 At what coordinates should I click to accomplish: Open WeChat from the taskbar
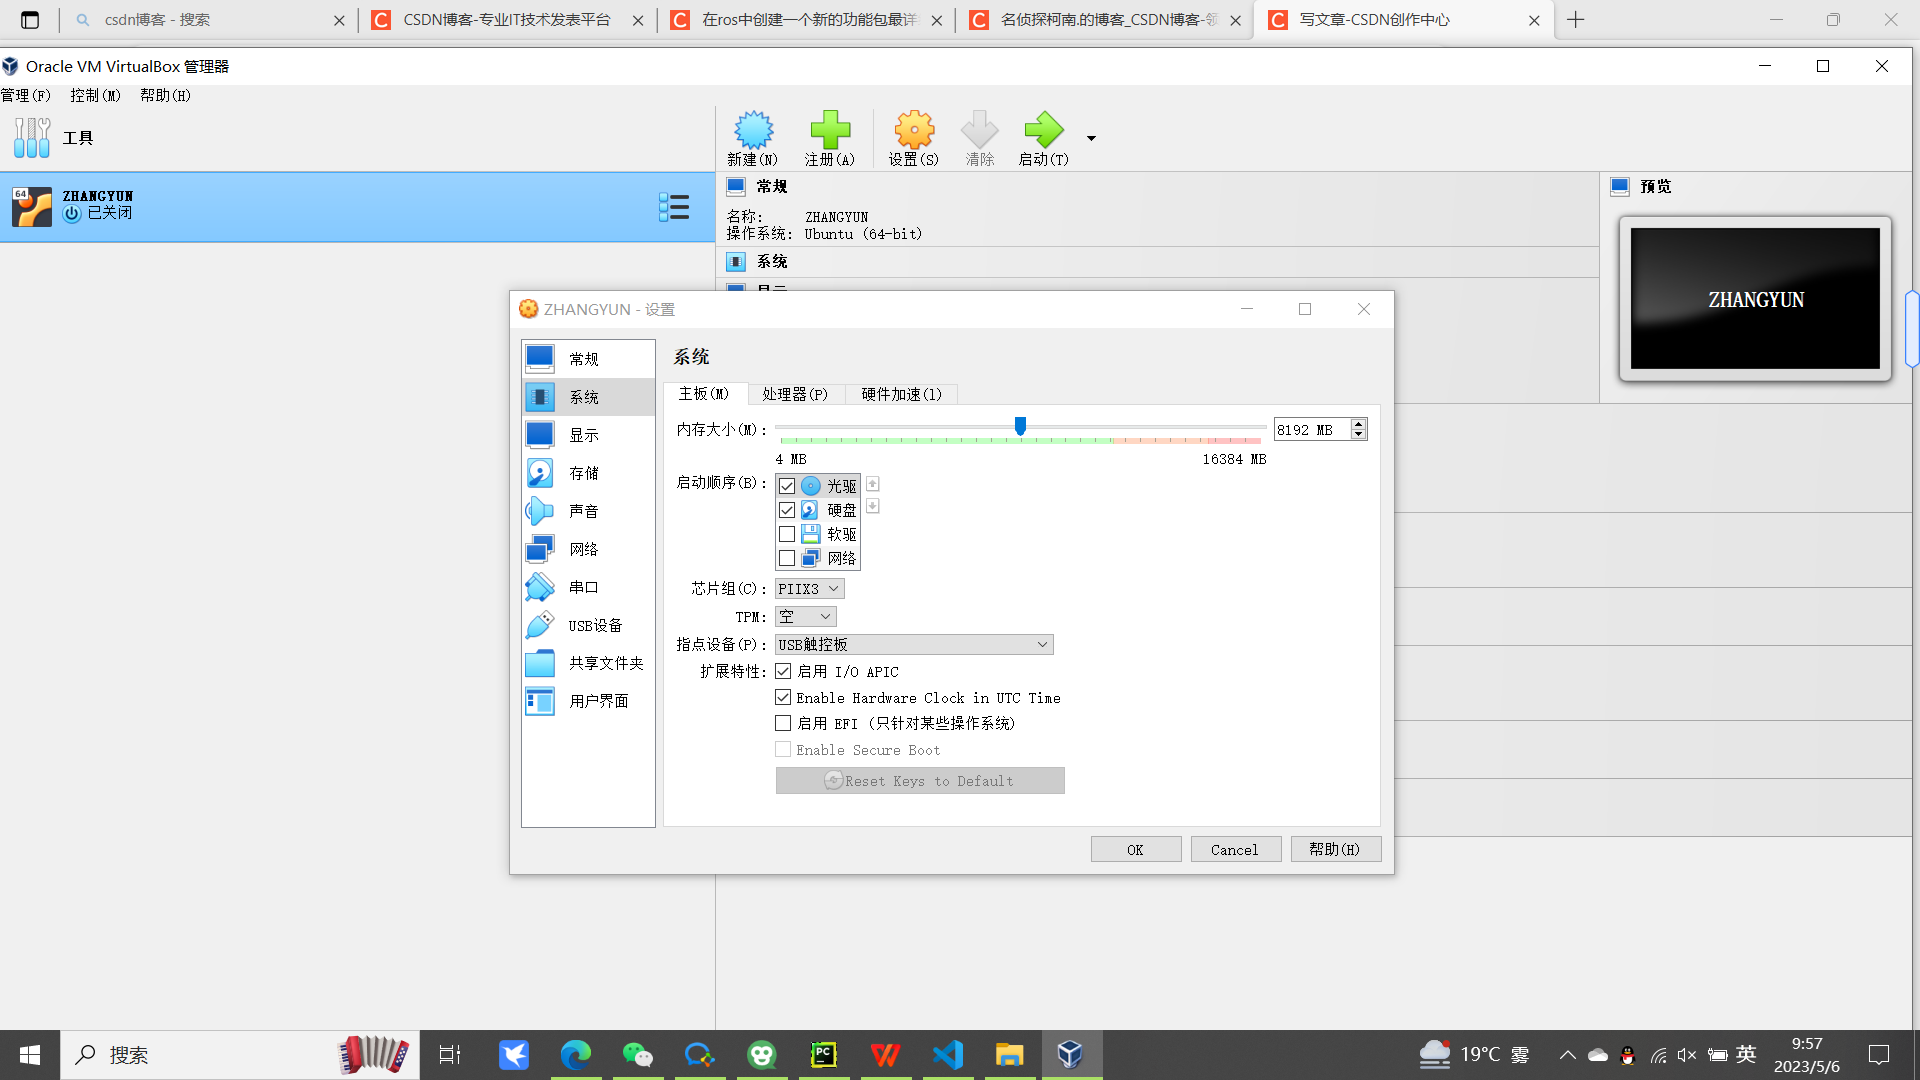(x=638, y=1055)
